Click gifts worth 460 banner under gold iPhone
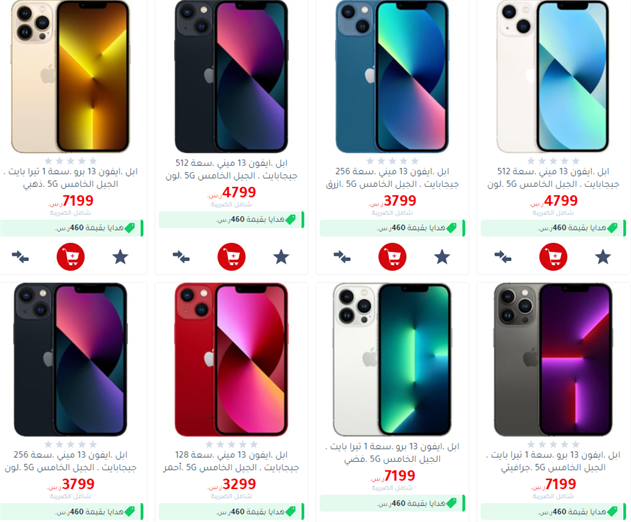This screenshot has height=522, width=631. (72, 228)
